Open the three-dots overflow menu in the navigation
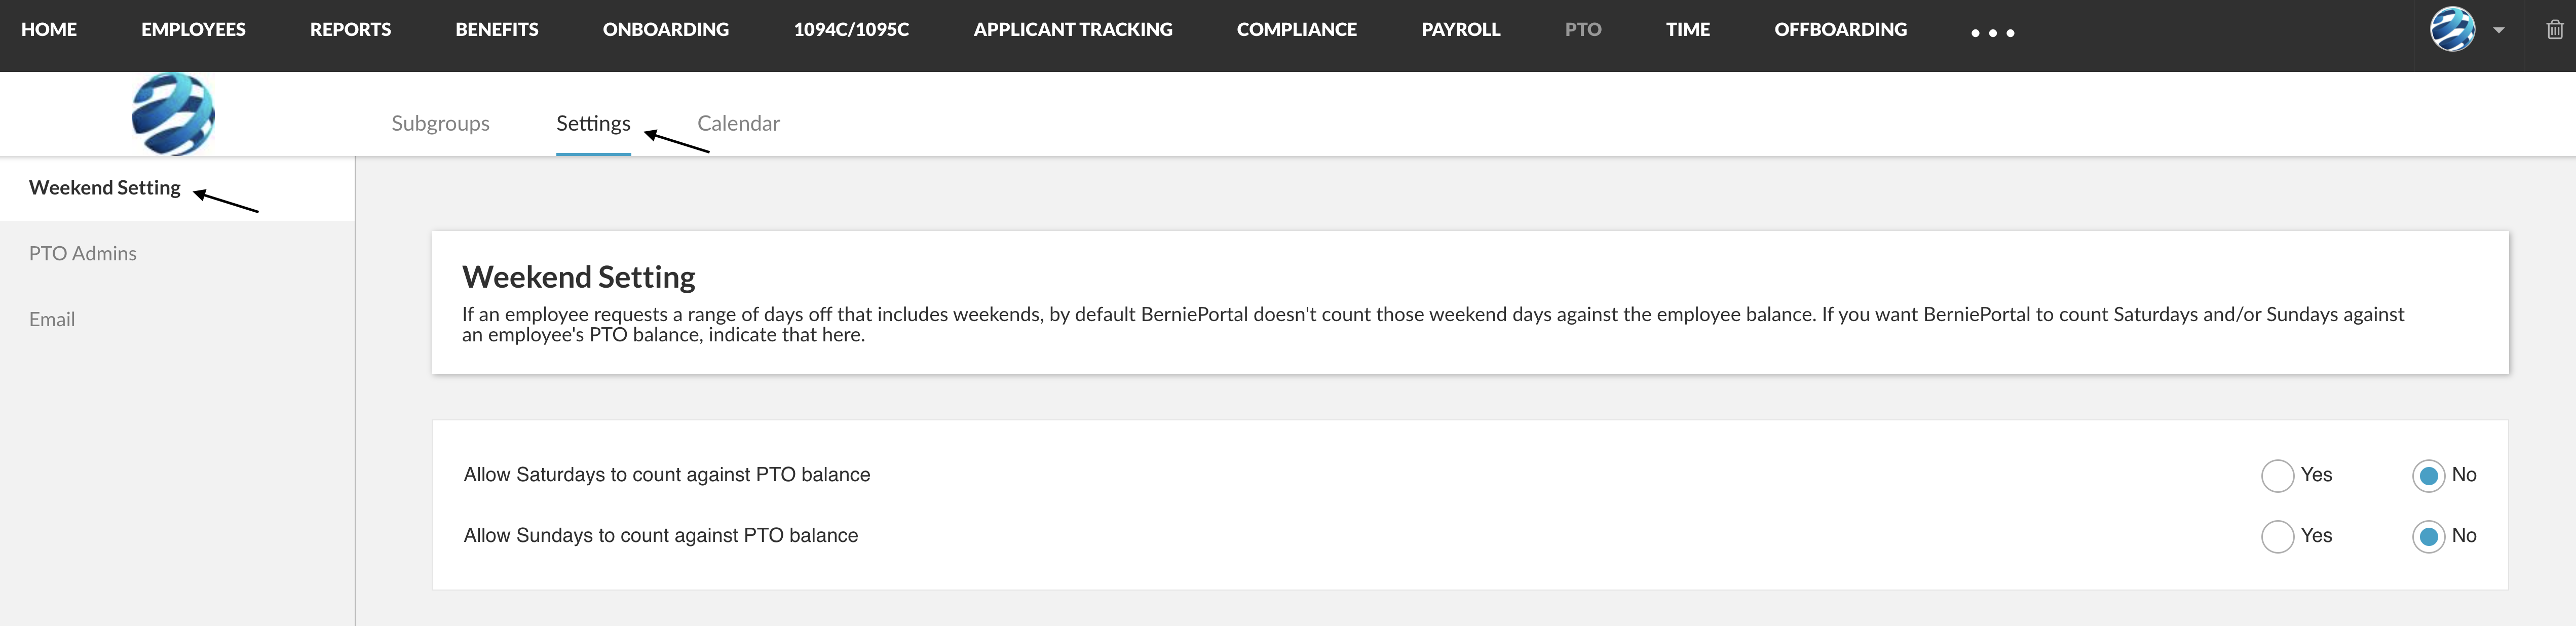Image resolution: width=2576 pixels, height=626 pixels. (1992, 33)
